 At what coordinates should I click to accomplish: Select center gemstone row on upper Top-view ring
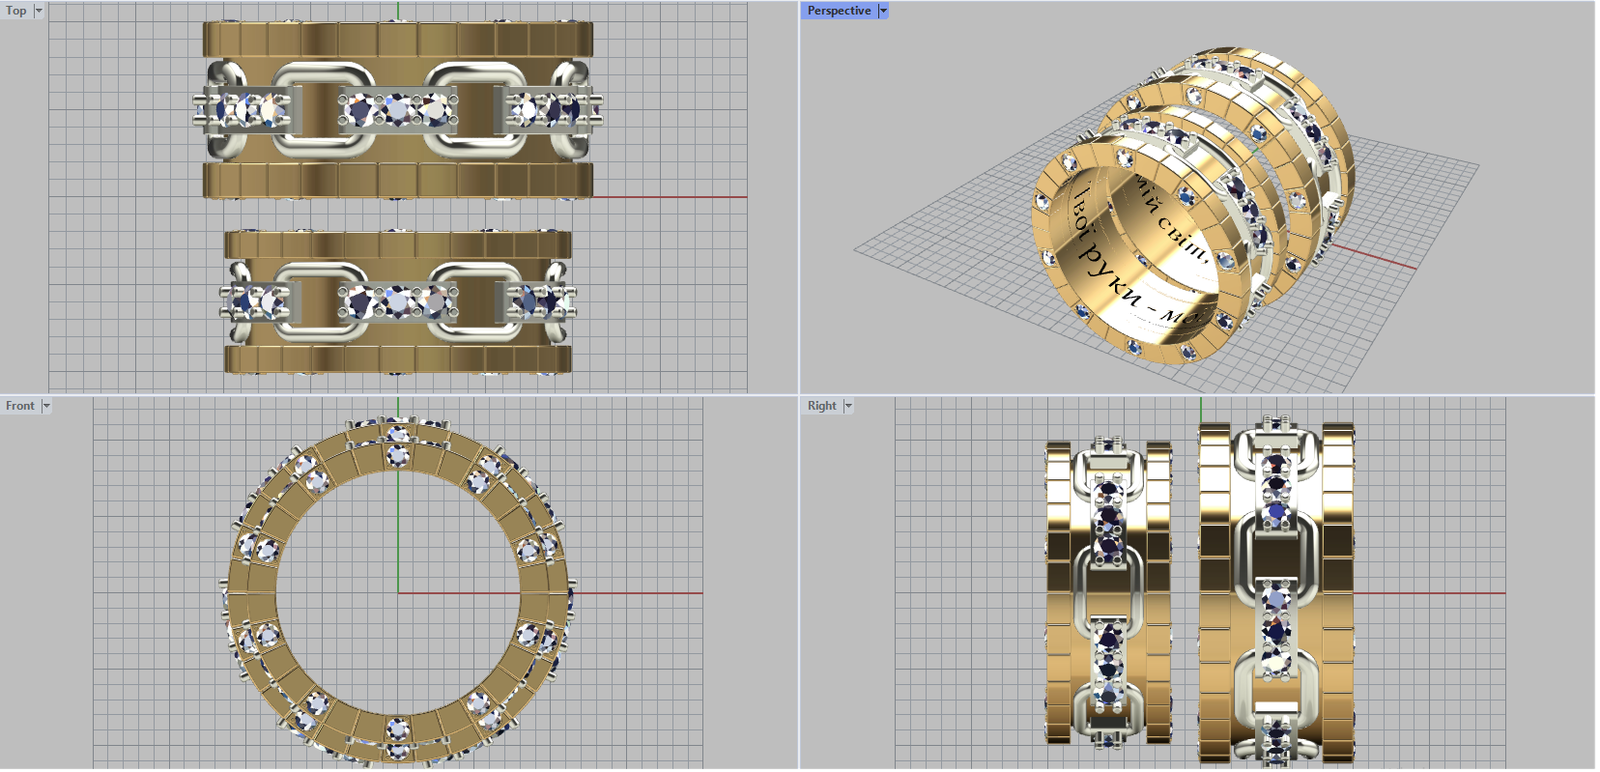click(398, 108)
